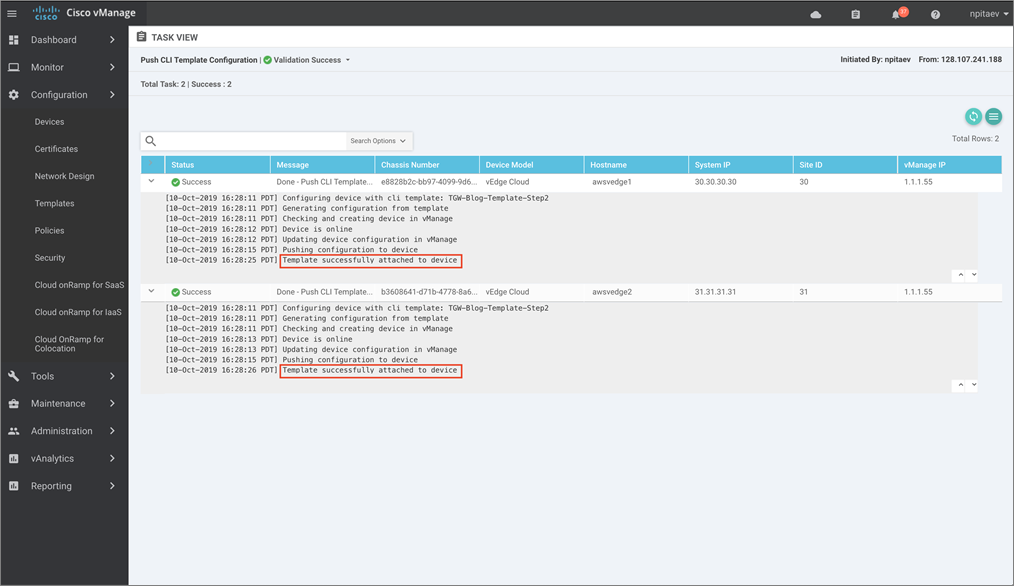Click the down arrow in awsvedge1 log
The image size is (1014, 586).
point(974,275)
